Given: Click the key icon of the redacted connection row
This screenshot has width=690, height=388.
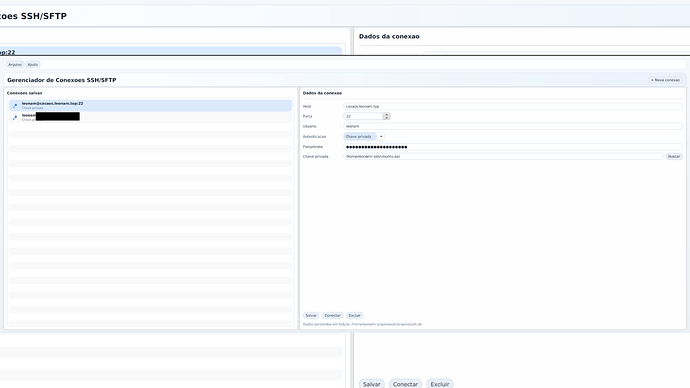Looking at the screenshot, I should 15,117.
